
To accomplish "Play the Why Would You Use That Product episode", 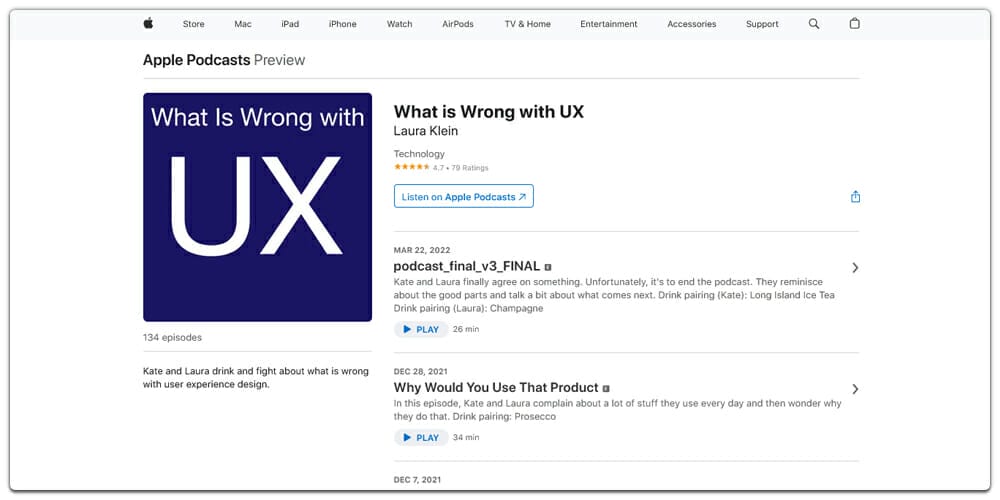I will pyautogui.click(x=421, y=438).
